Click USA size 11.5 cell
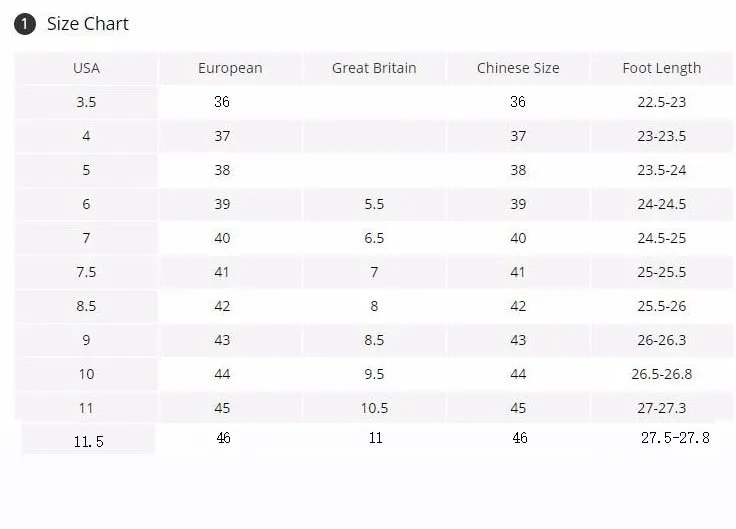 [88, 441]
